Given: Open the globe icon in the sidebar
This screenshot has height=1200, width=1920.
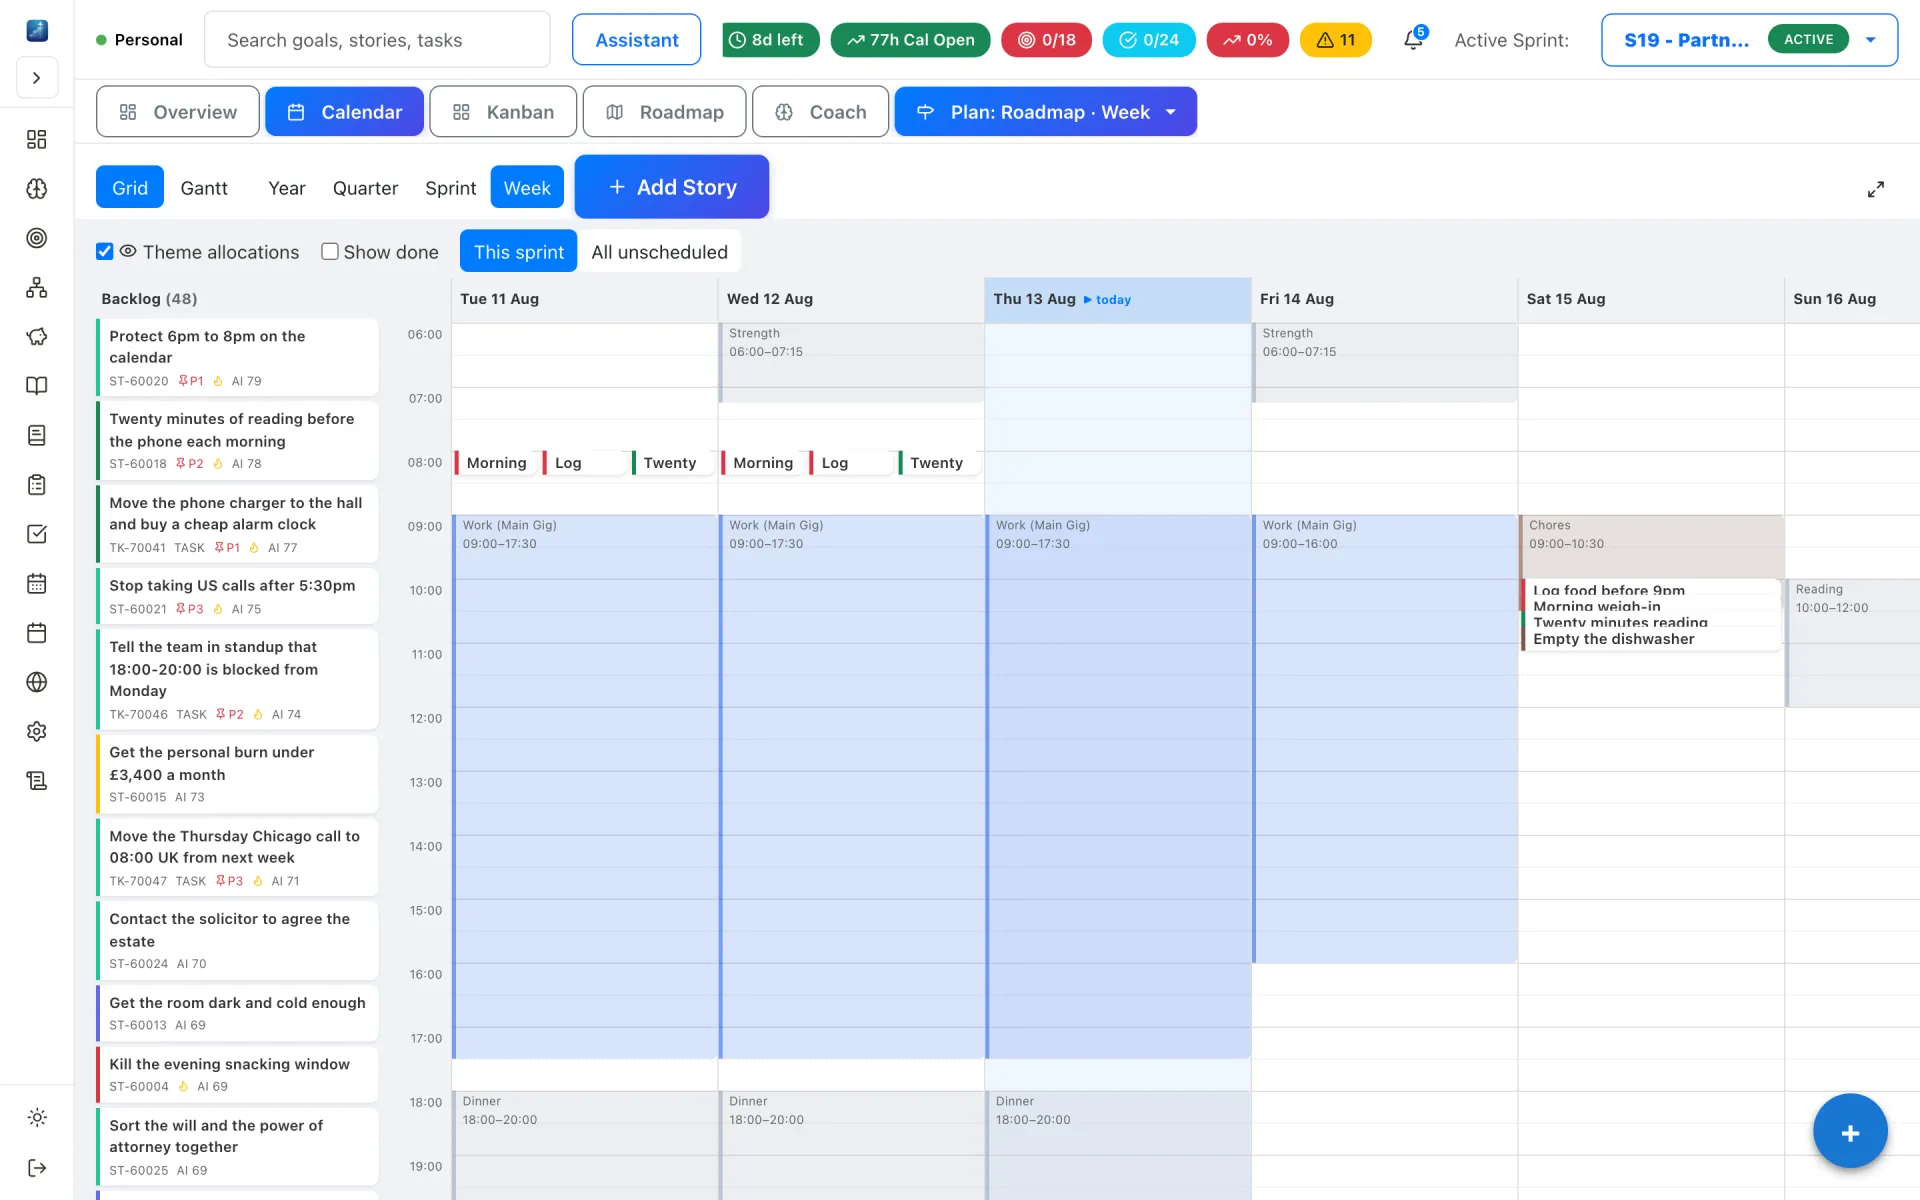Looking at the screenshot, I should [x=37, y=682].
